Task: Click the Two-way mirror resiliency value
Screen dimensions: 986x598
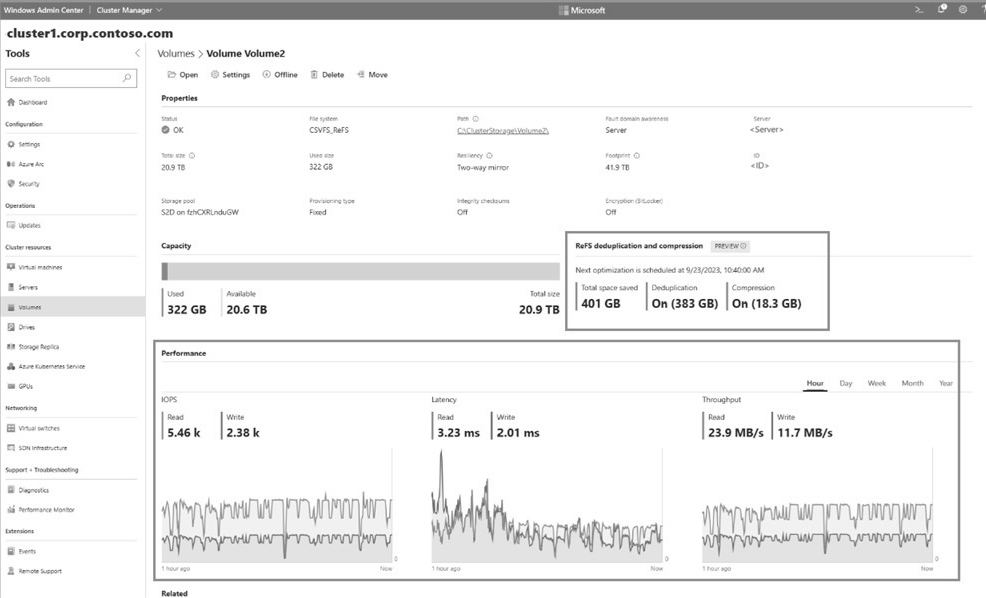Action: pyautogui.click(x=483, y=167)
